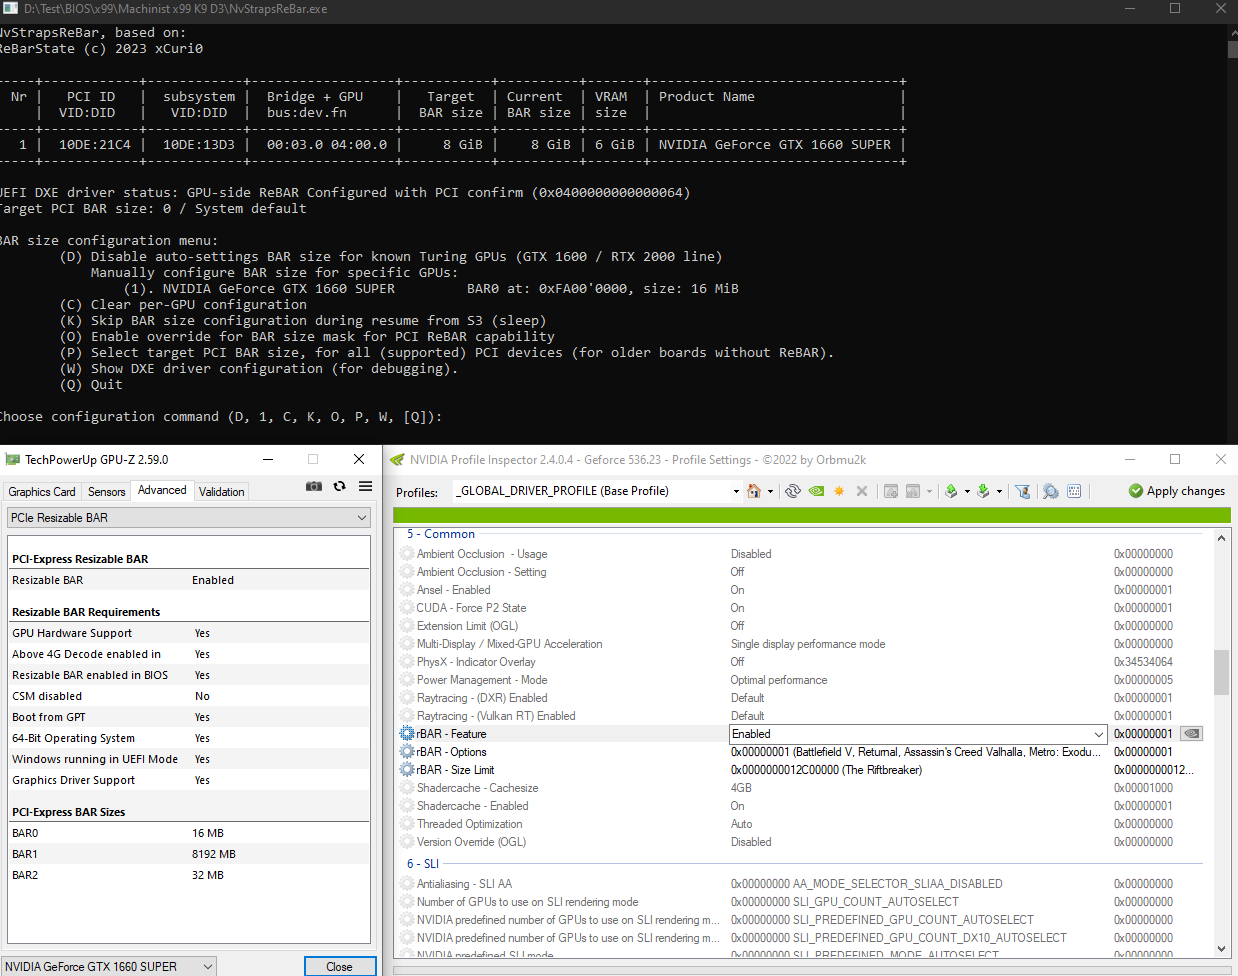
Task: Select the CUDA - Force P2 State setting
Action: coord(800,608)
